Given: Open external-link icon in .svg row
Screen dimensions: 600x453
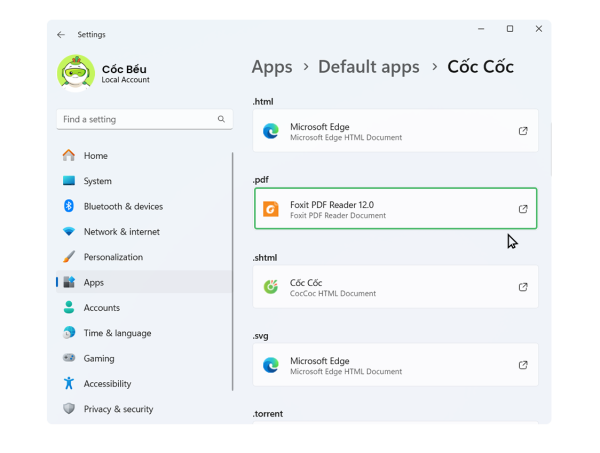Looking at the screenshot, I should click(523, 365).
